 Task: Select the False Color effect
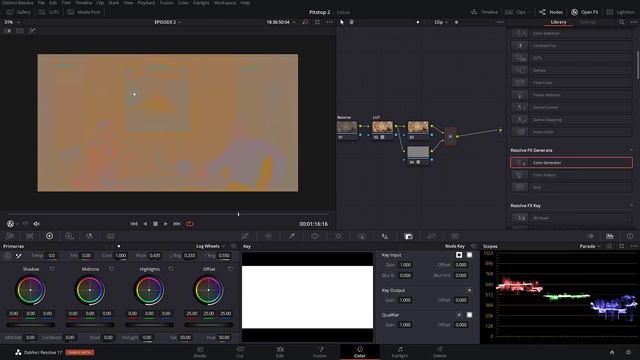[x=571, y=82]
